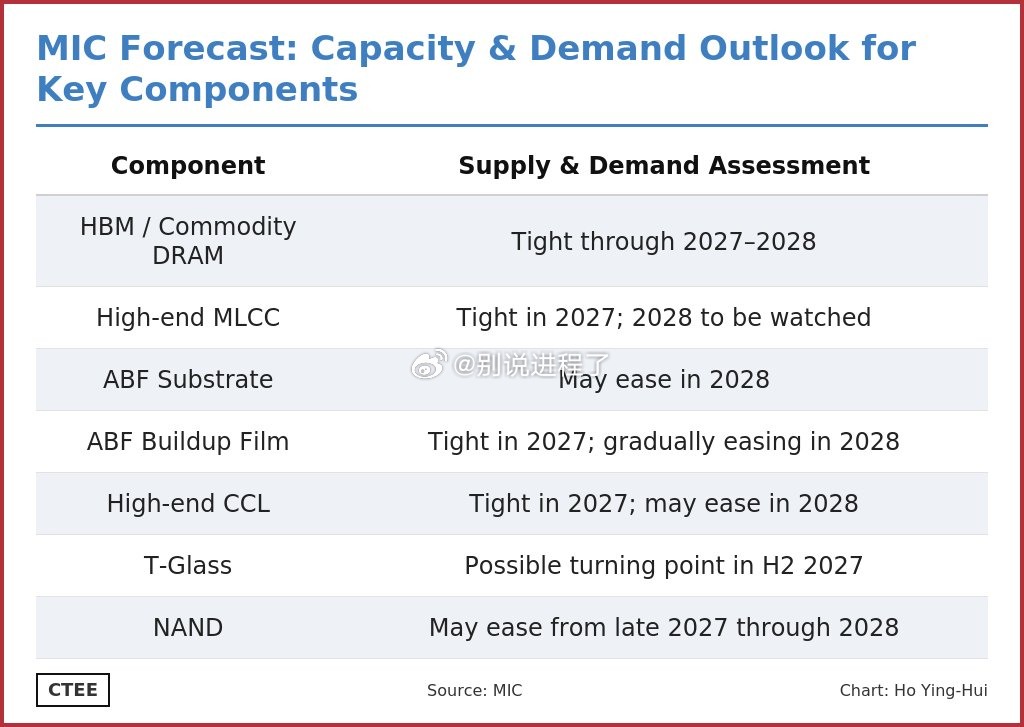Screen dimensions: 1024x727
Task: Click the CTEE logo box
Action: [72, 690]
